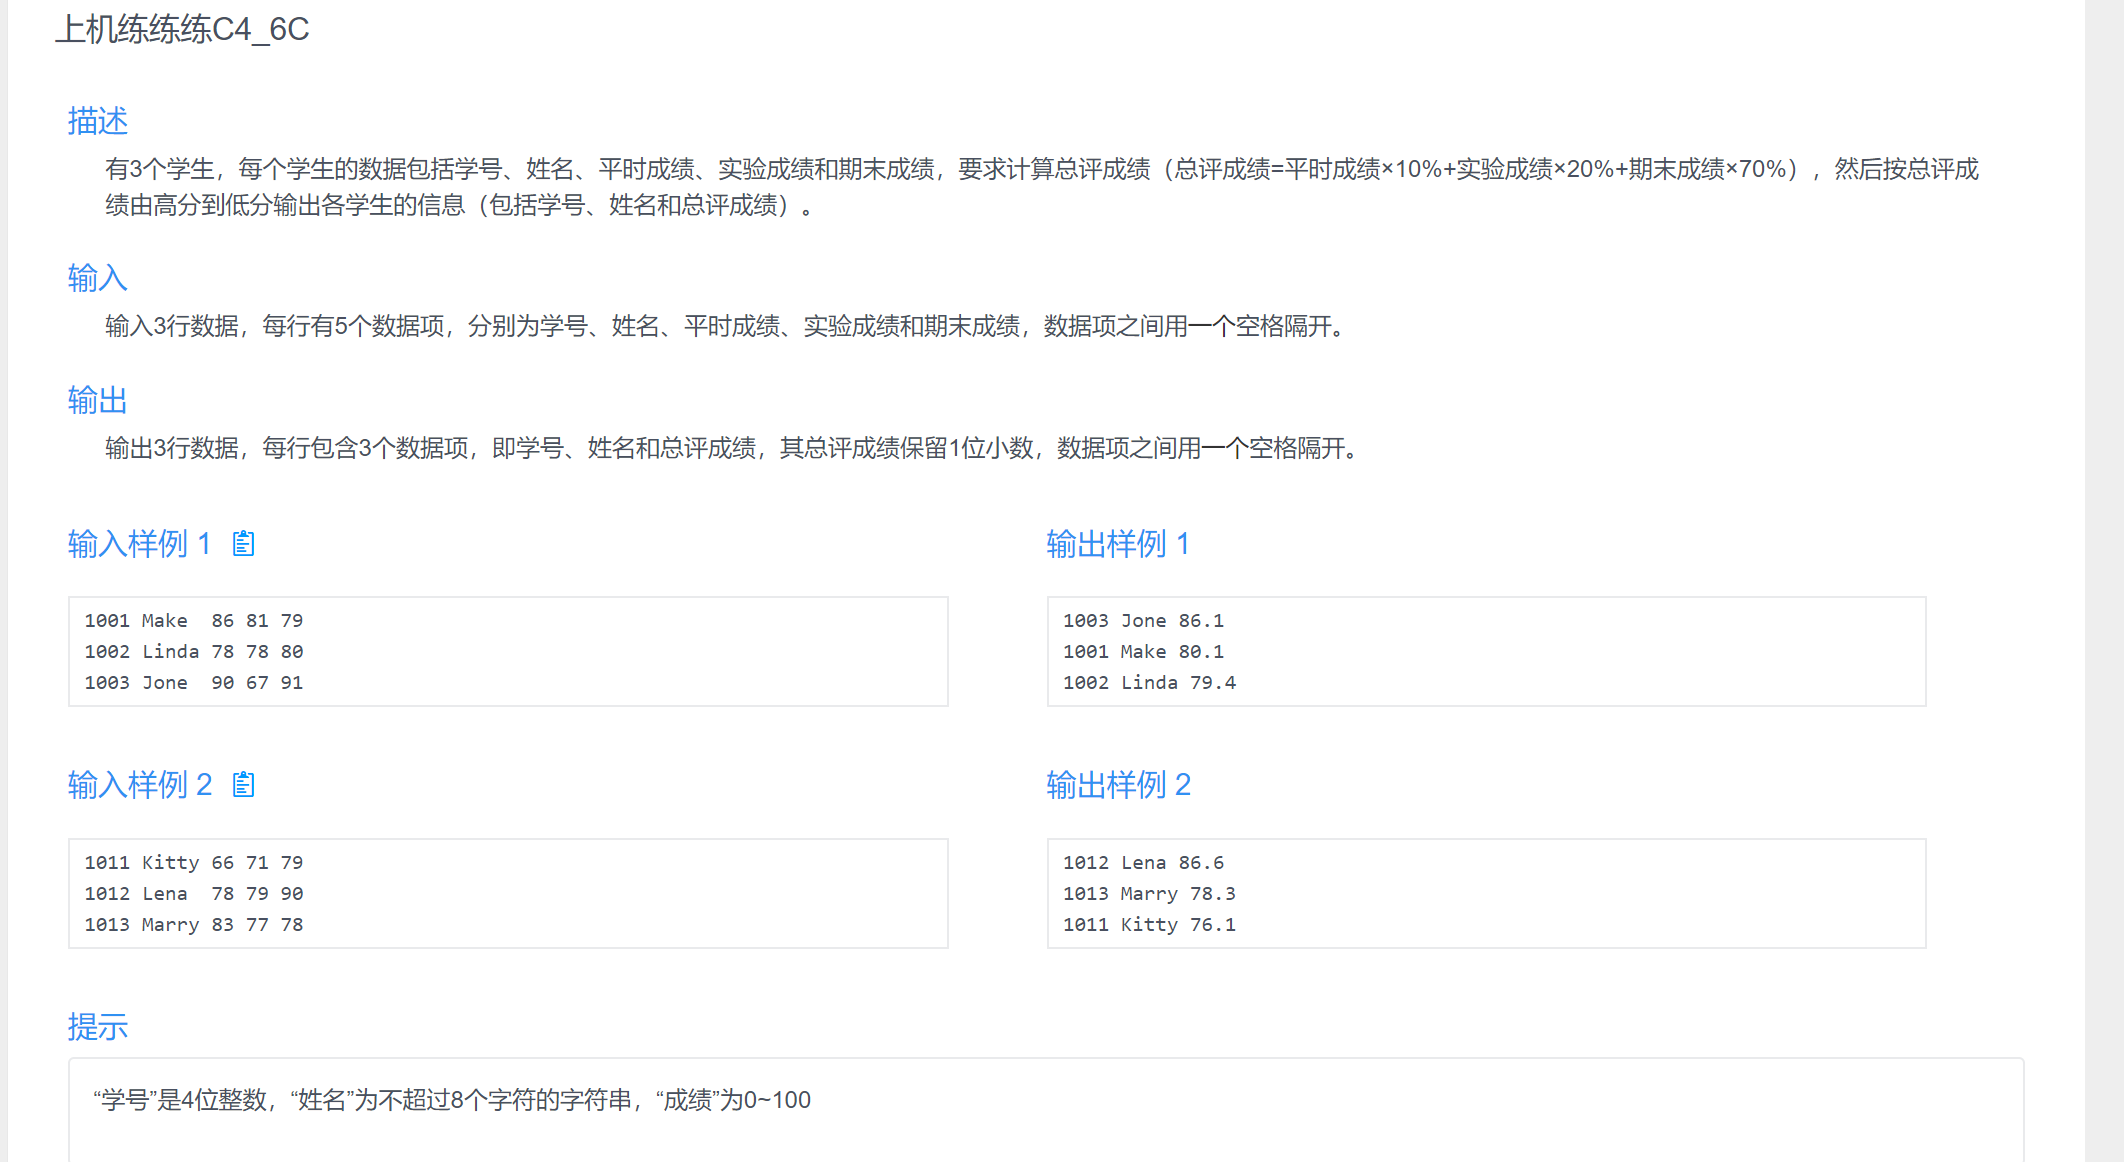This screenshot has width=2124, height=1162.
Task: Select the 输入样例 1 heading
Action: (139, 544)
